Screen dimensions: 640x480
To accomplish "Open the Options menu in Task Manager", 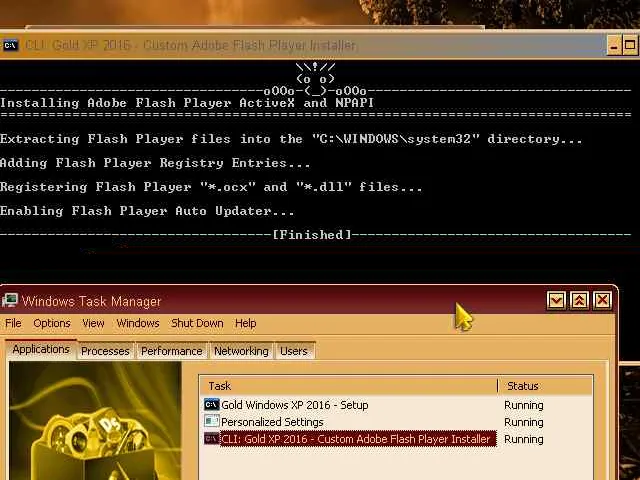I will pos(52,323).
